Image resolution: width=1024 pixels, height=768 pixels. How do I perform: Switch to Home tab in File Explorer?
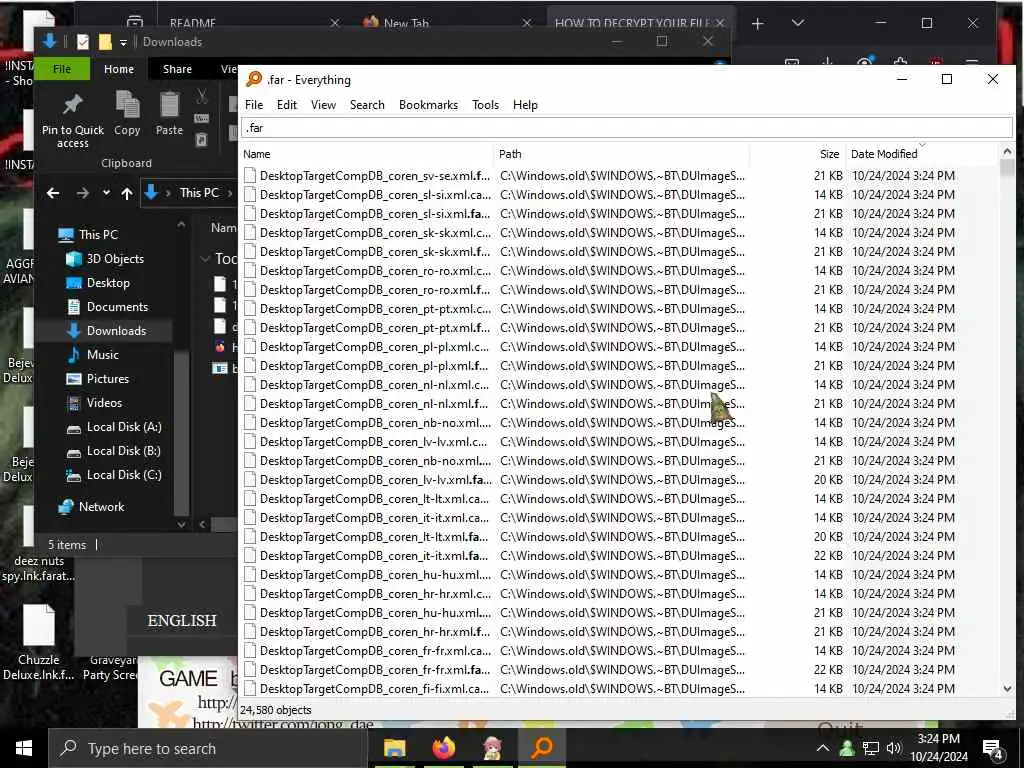click(119, 69)
